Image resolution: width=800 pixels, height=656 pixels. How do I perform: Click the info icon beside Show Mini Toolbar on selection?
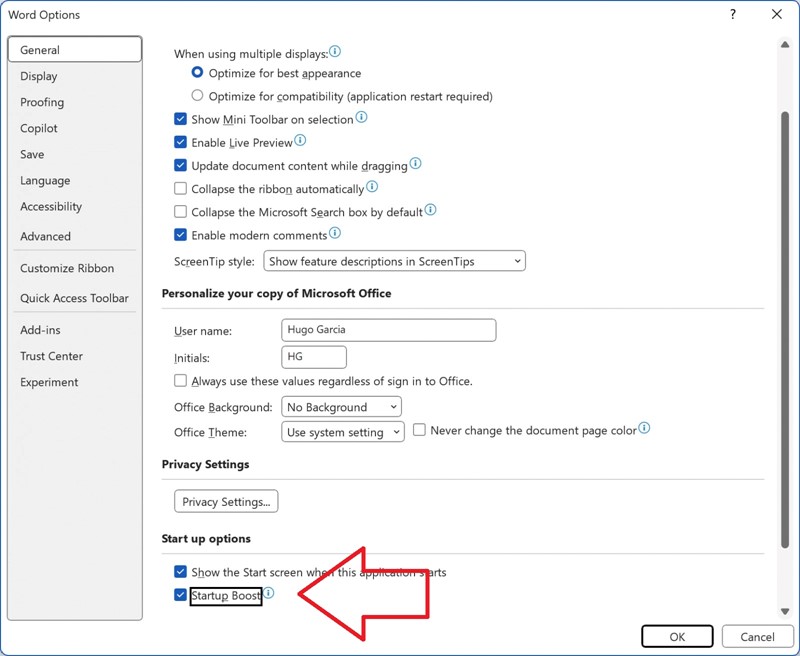click(361, 119)
